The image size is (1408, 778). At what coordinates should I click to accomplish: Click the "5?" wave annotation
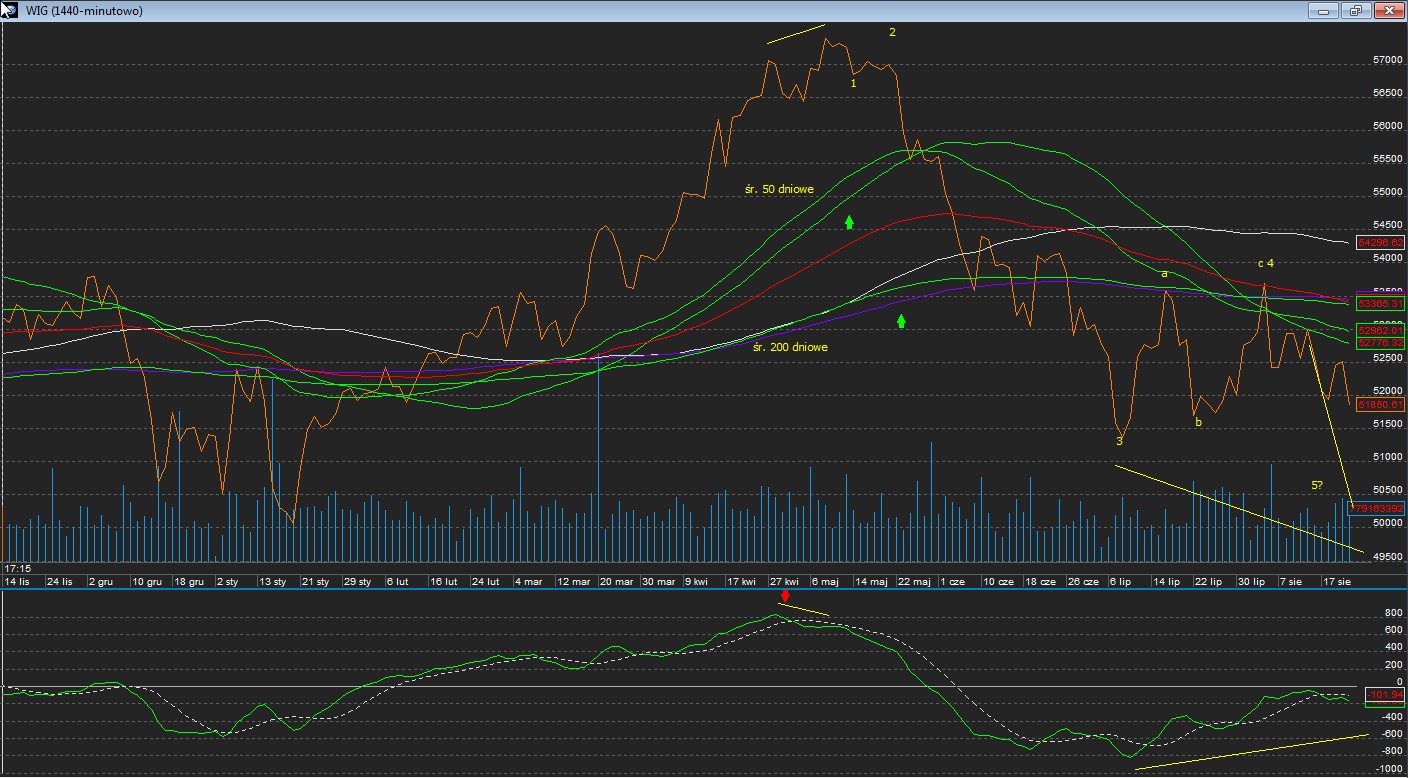1318,485
